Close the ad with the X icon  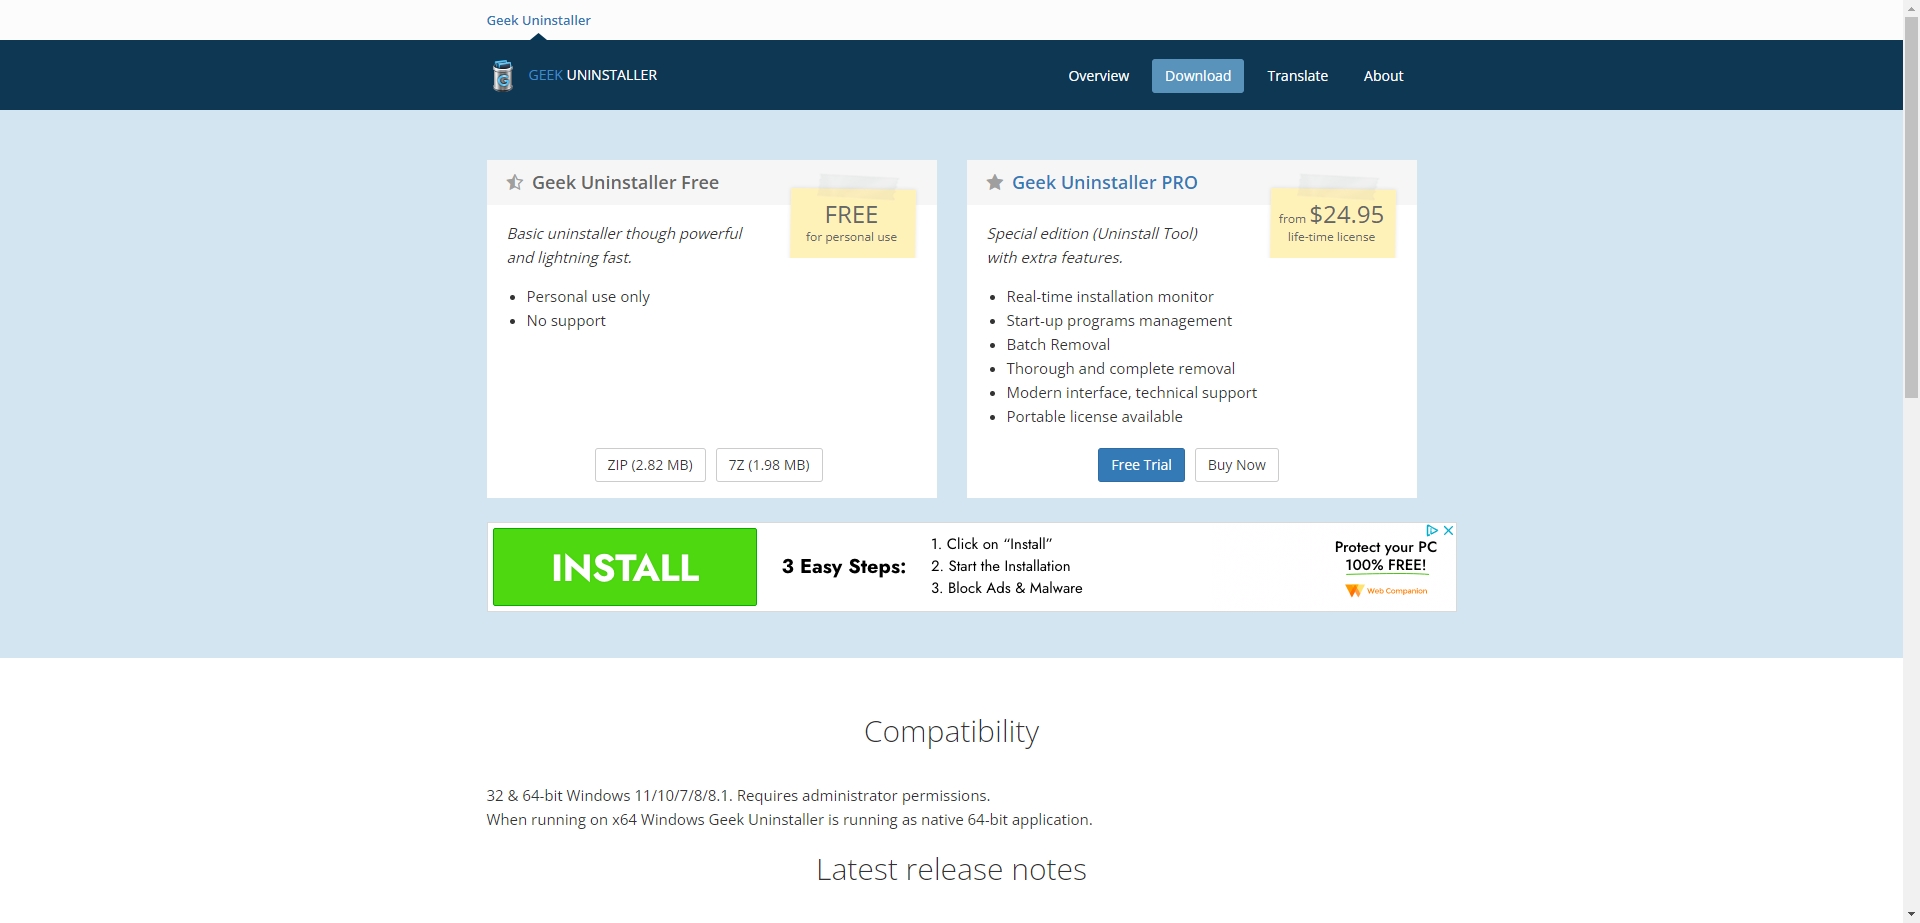[1448, 530]
